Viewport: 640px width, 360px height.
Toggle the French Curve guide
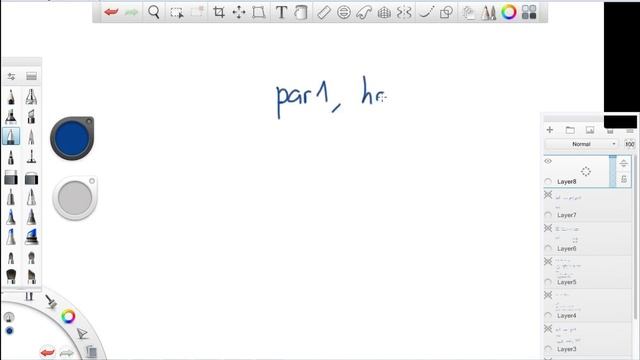(x=364, y=12)
